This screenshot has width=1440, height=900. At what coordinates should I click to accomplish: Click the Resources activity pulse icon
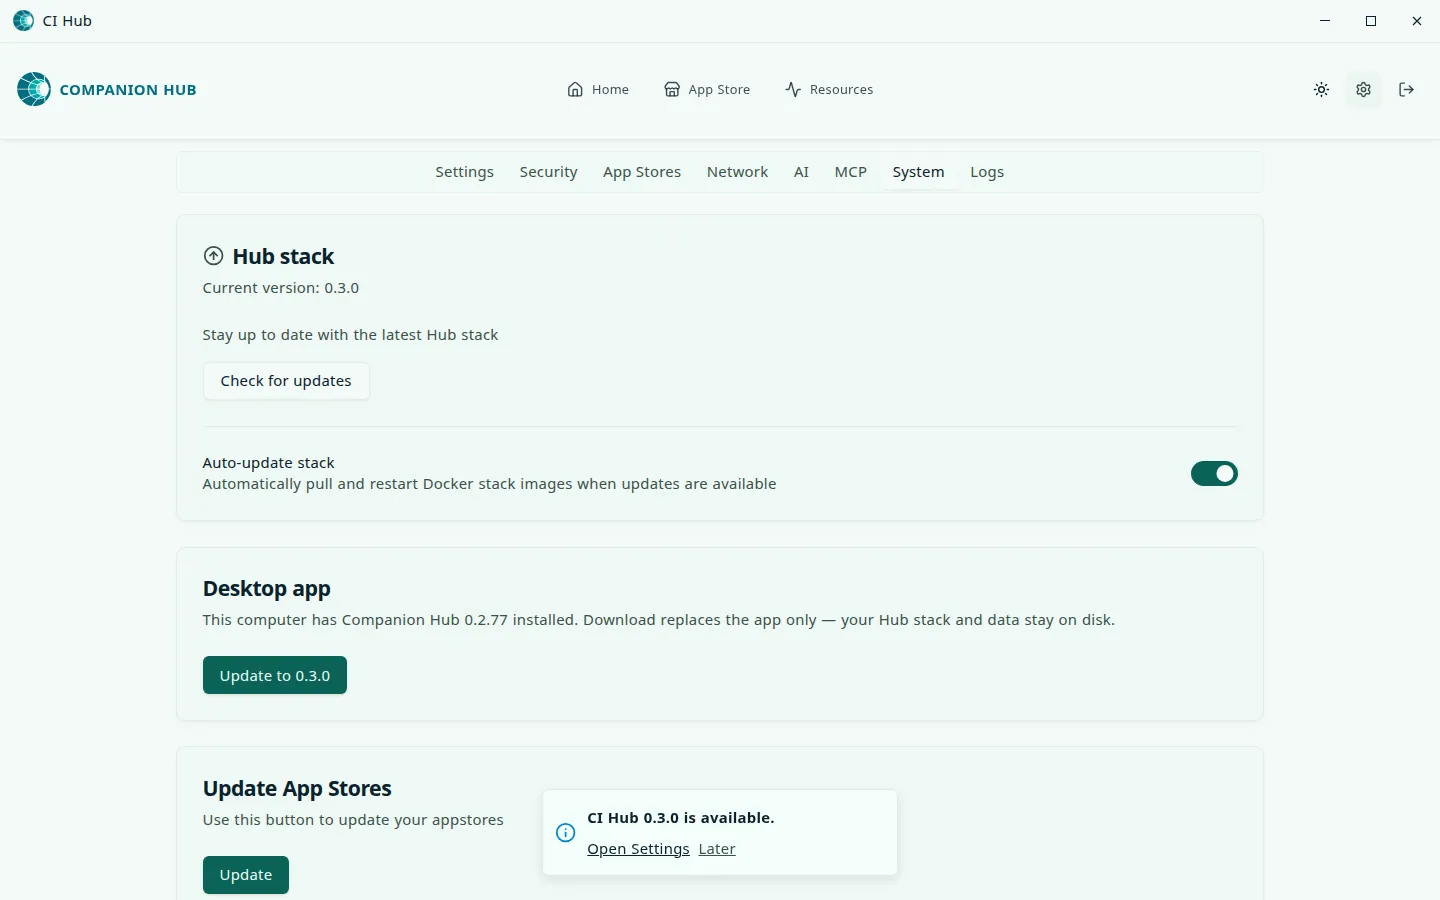click(793, 90)
